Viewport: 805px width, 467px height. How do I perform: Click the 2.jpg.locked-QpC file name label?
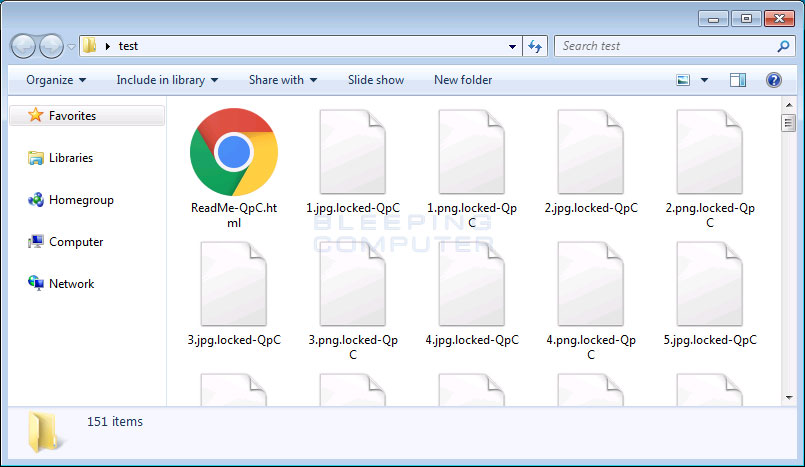[591, 208]
